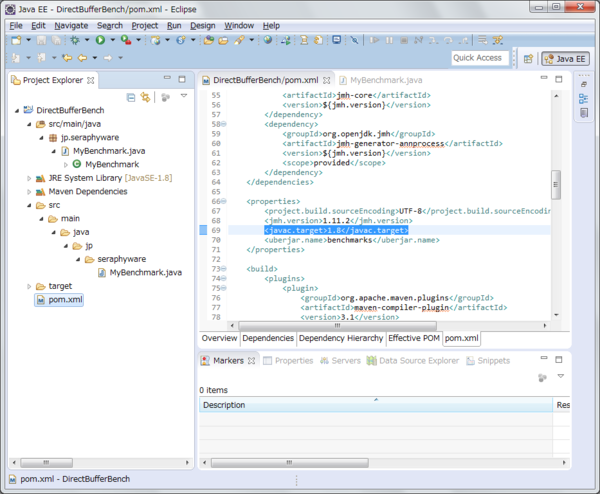Viewport: 600px width, 494px height.
Task: Click the Save toolbar icon
Action: (x=41, y=40)
